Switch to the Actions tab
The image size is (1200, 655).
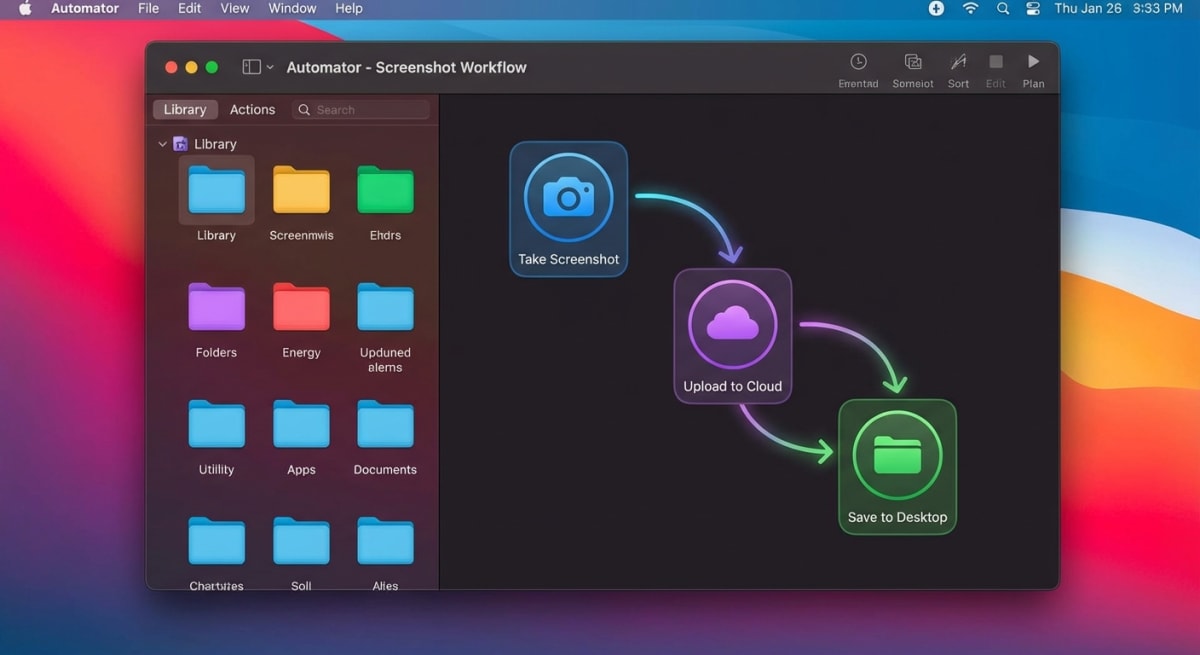pos(252,109)
